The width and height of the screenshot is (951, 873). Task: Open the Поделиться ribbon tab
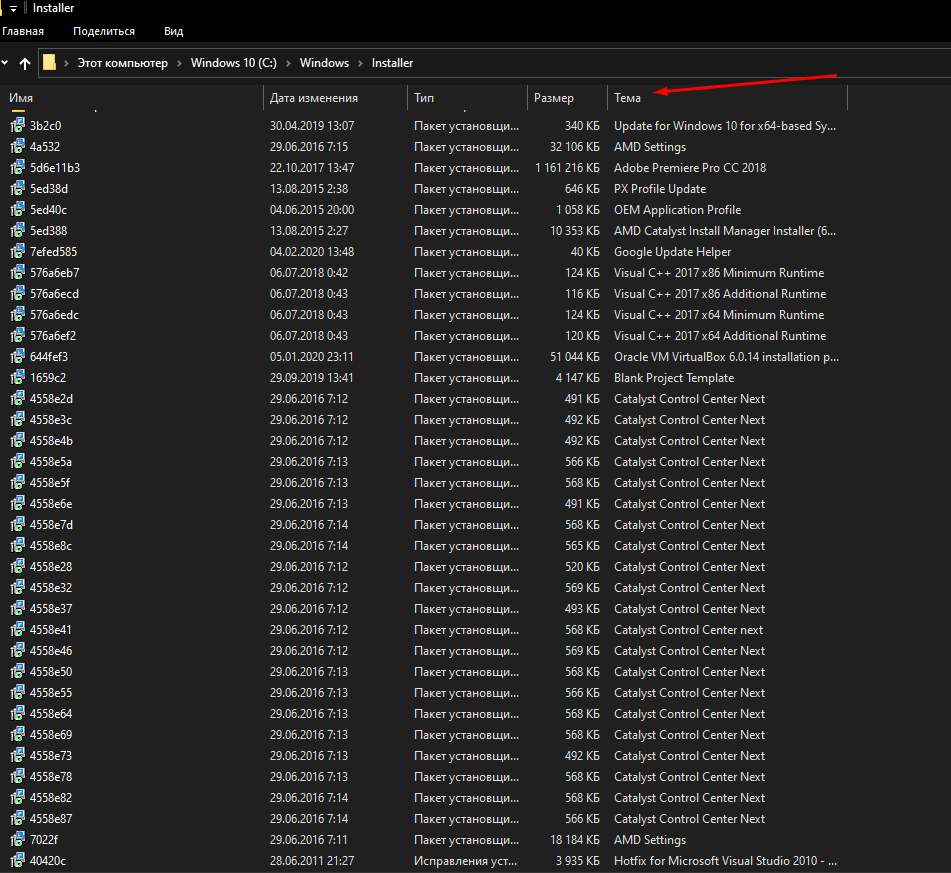(x=104, y=31)
